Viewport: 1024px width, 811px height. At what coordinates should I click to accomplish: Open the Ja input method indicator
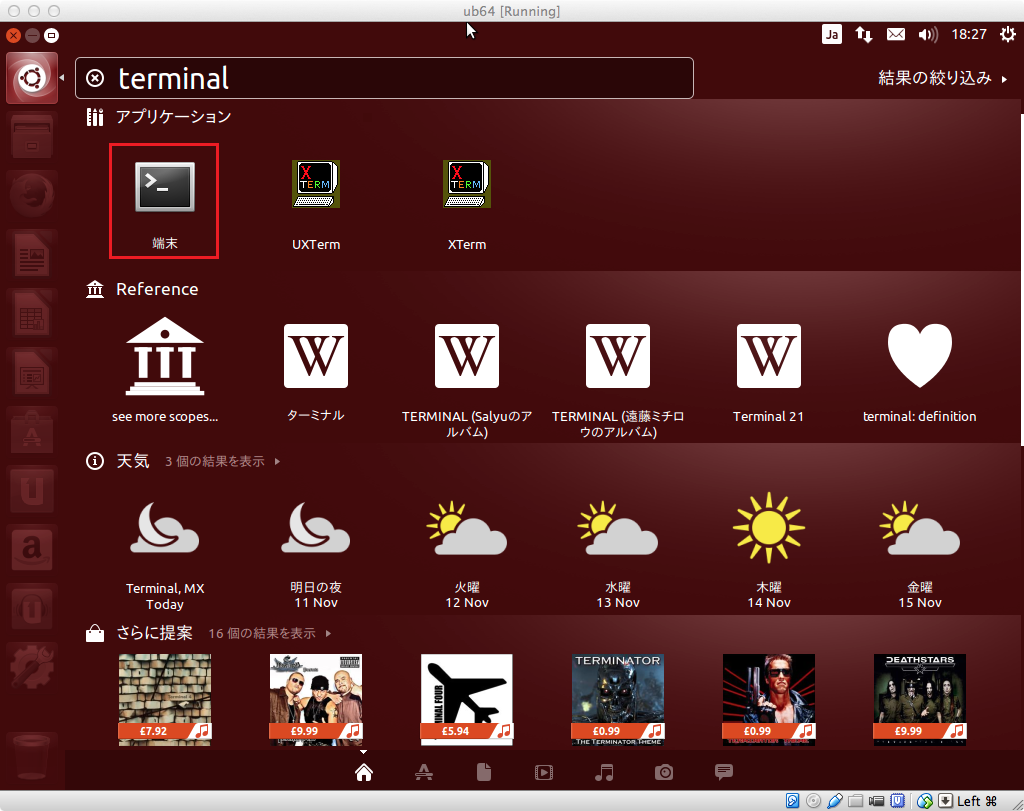click(831, 35)
